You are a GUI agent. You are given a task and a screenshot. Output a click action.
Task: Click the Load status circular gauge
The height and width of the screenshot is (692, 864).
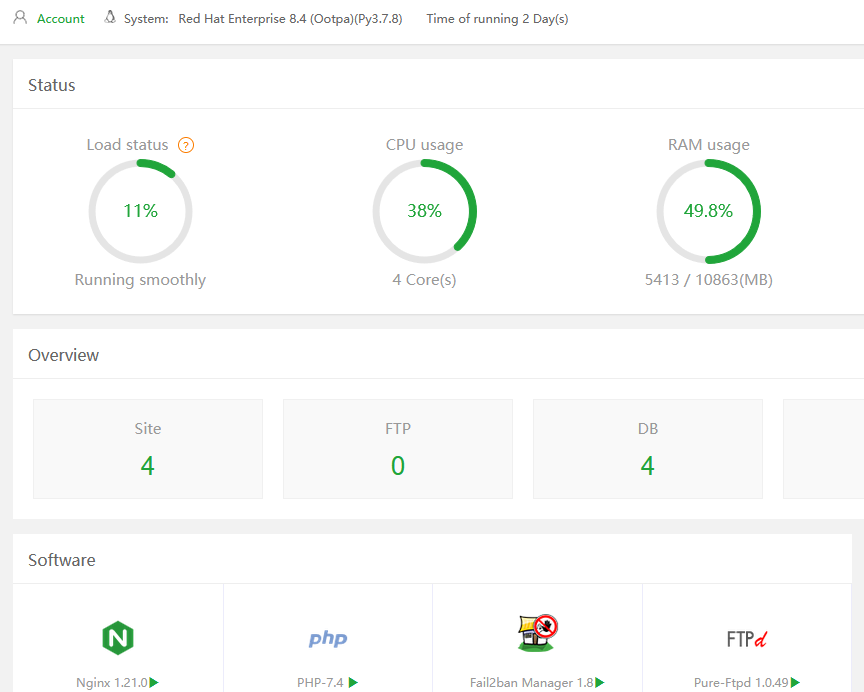(141, 212)
